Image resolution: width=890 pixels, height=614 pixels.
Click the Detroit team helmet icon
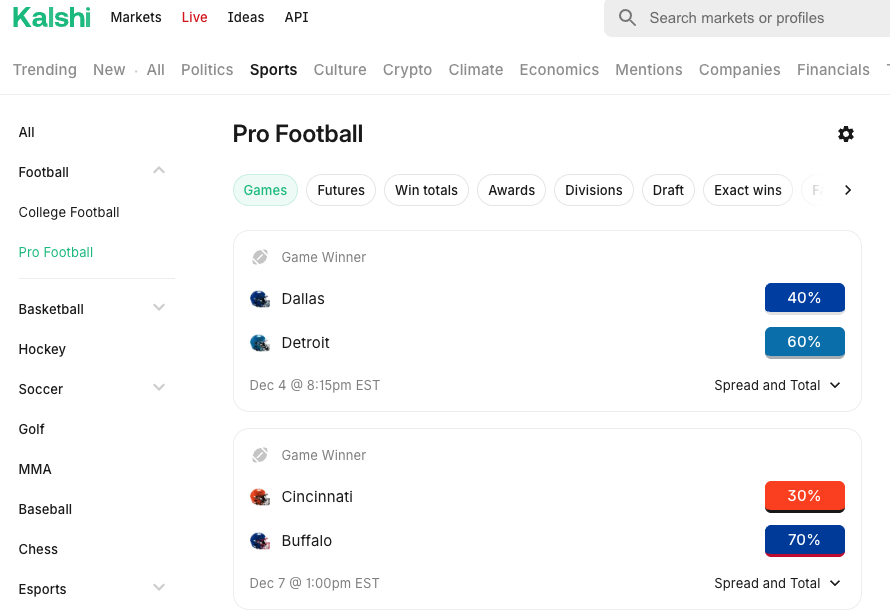click(x=260, y=342)
